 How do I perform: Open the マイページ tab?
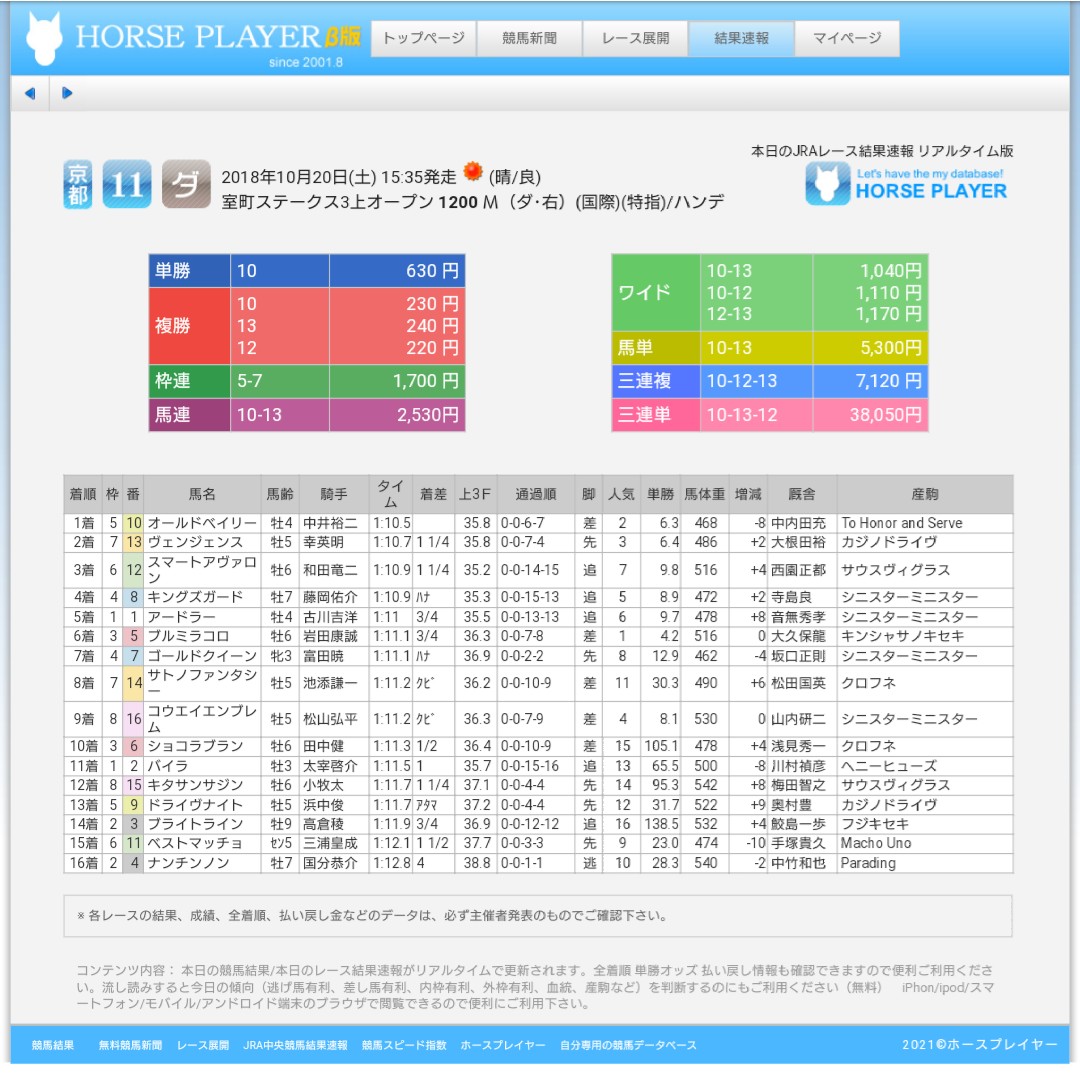click(x=847, y=39)
